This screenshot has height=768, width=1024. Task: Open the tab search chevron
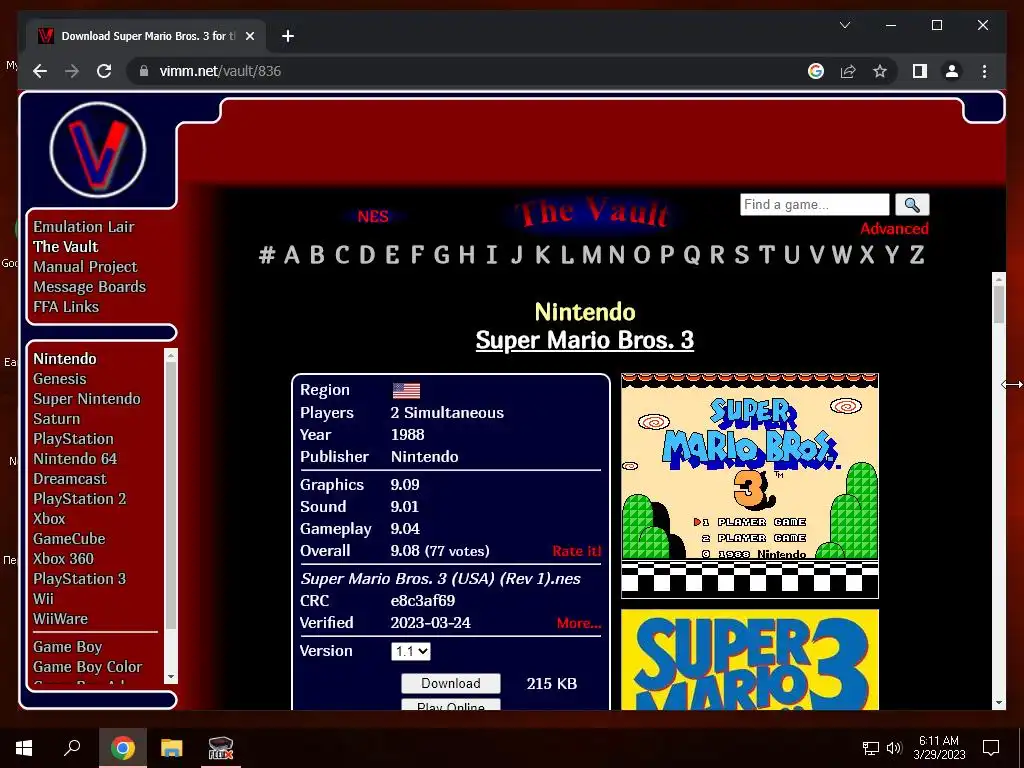(x=844, y=25)
